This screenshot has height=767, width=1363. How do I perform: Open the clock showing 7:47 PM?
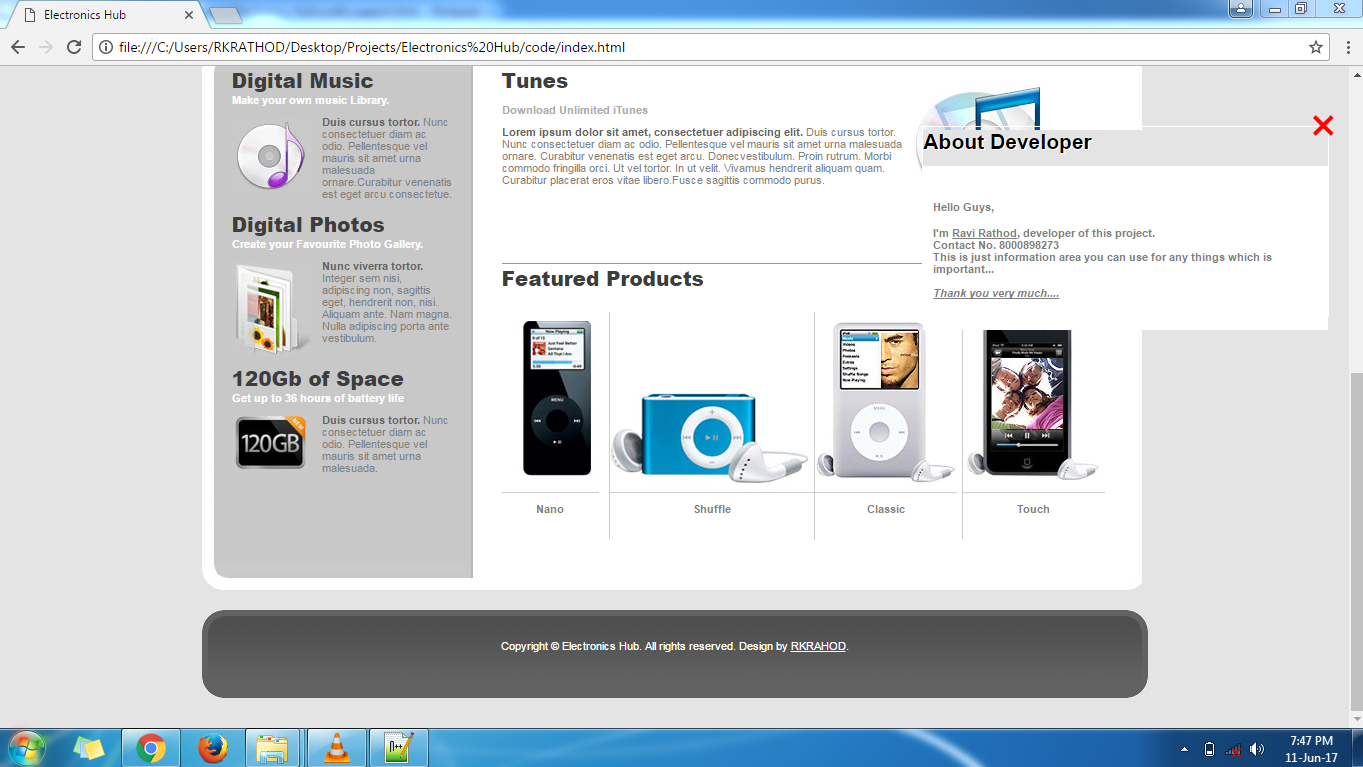point(1311,749)
